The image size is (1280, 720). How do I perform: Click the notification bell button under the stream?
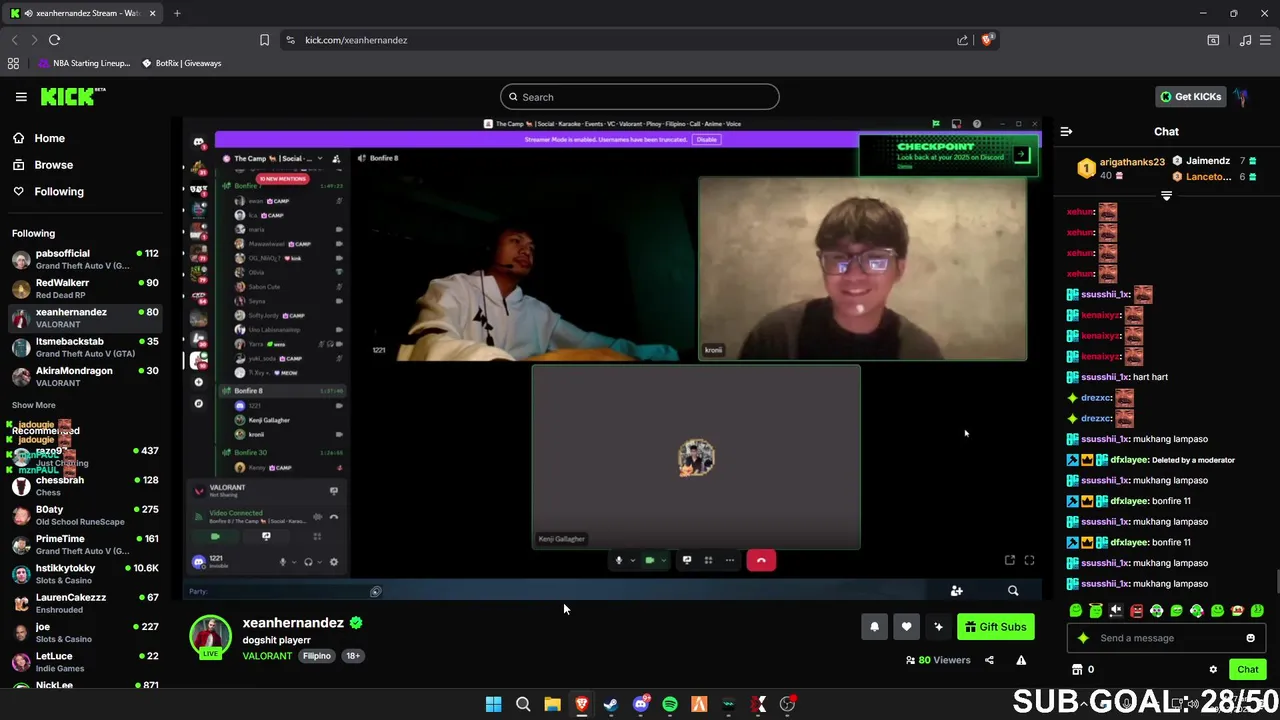pyautogui.click(x=874, y=627)
